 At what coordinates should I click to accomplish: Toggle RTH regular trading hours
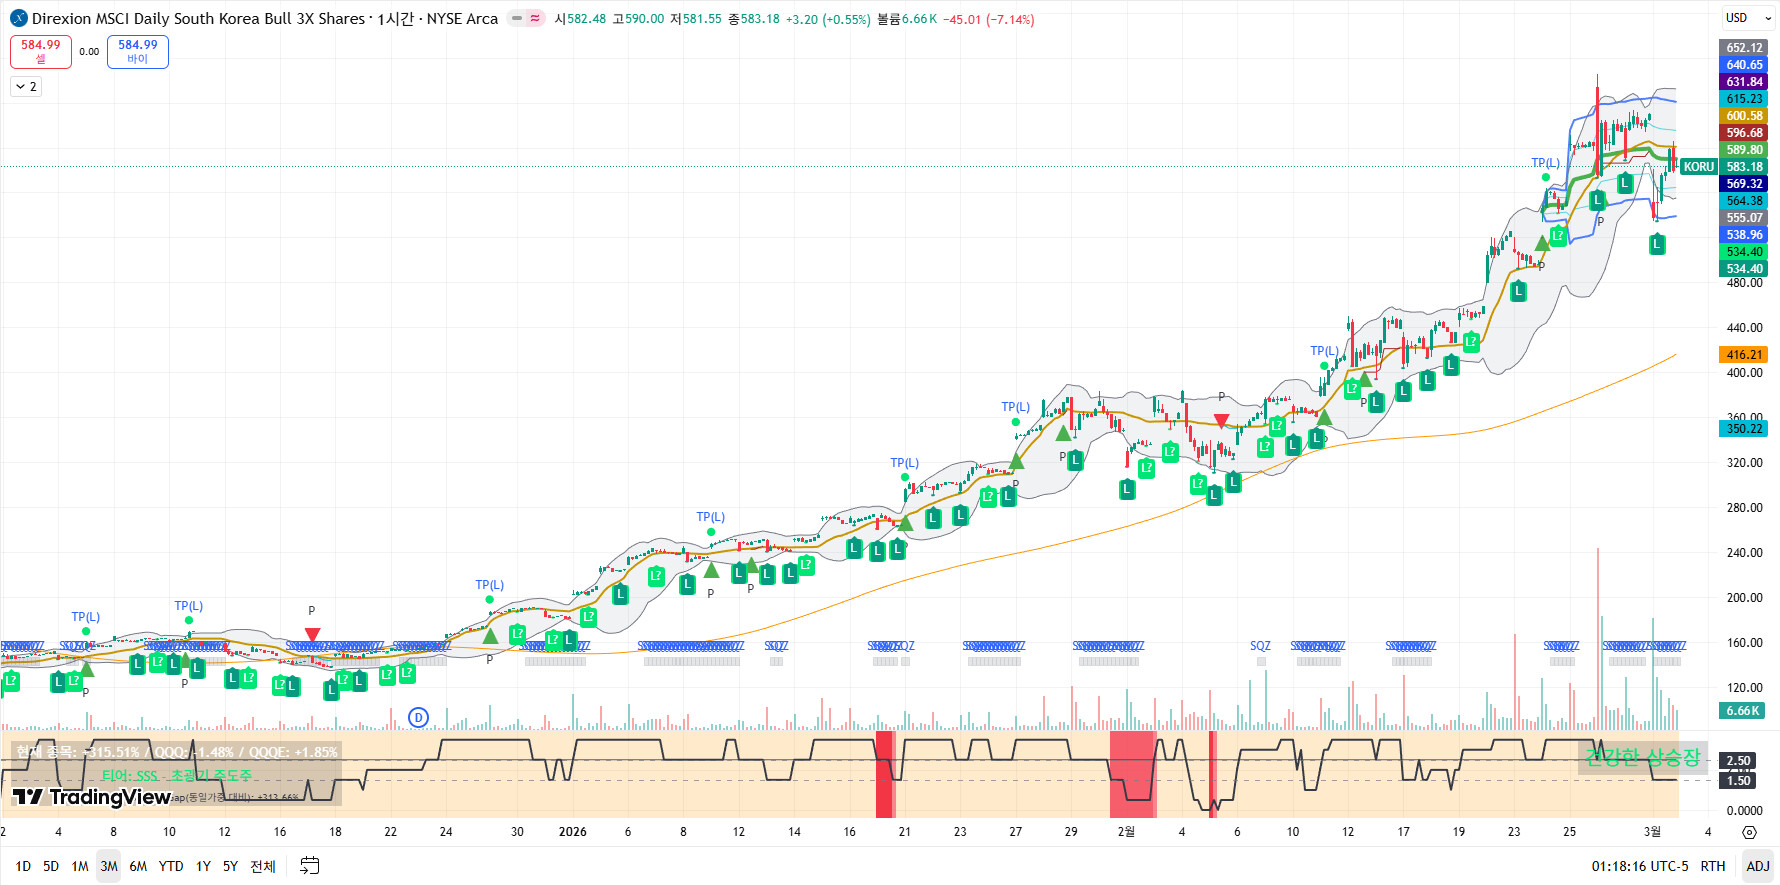click(1713, 866)
